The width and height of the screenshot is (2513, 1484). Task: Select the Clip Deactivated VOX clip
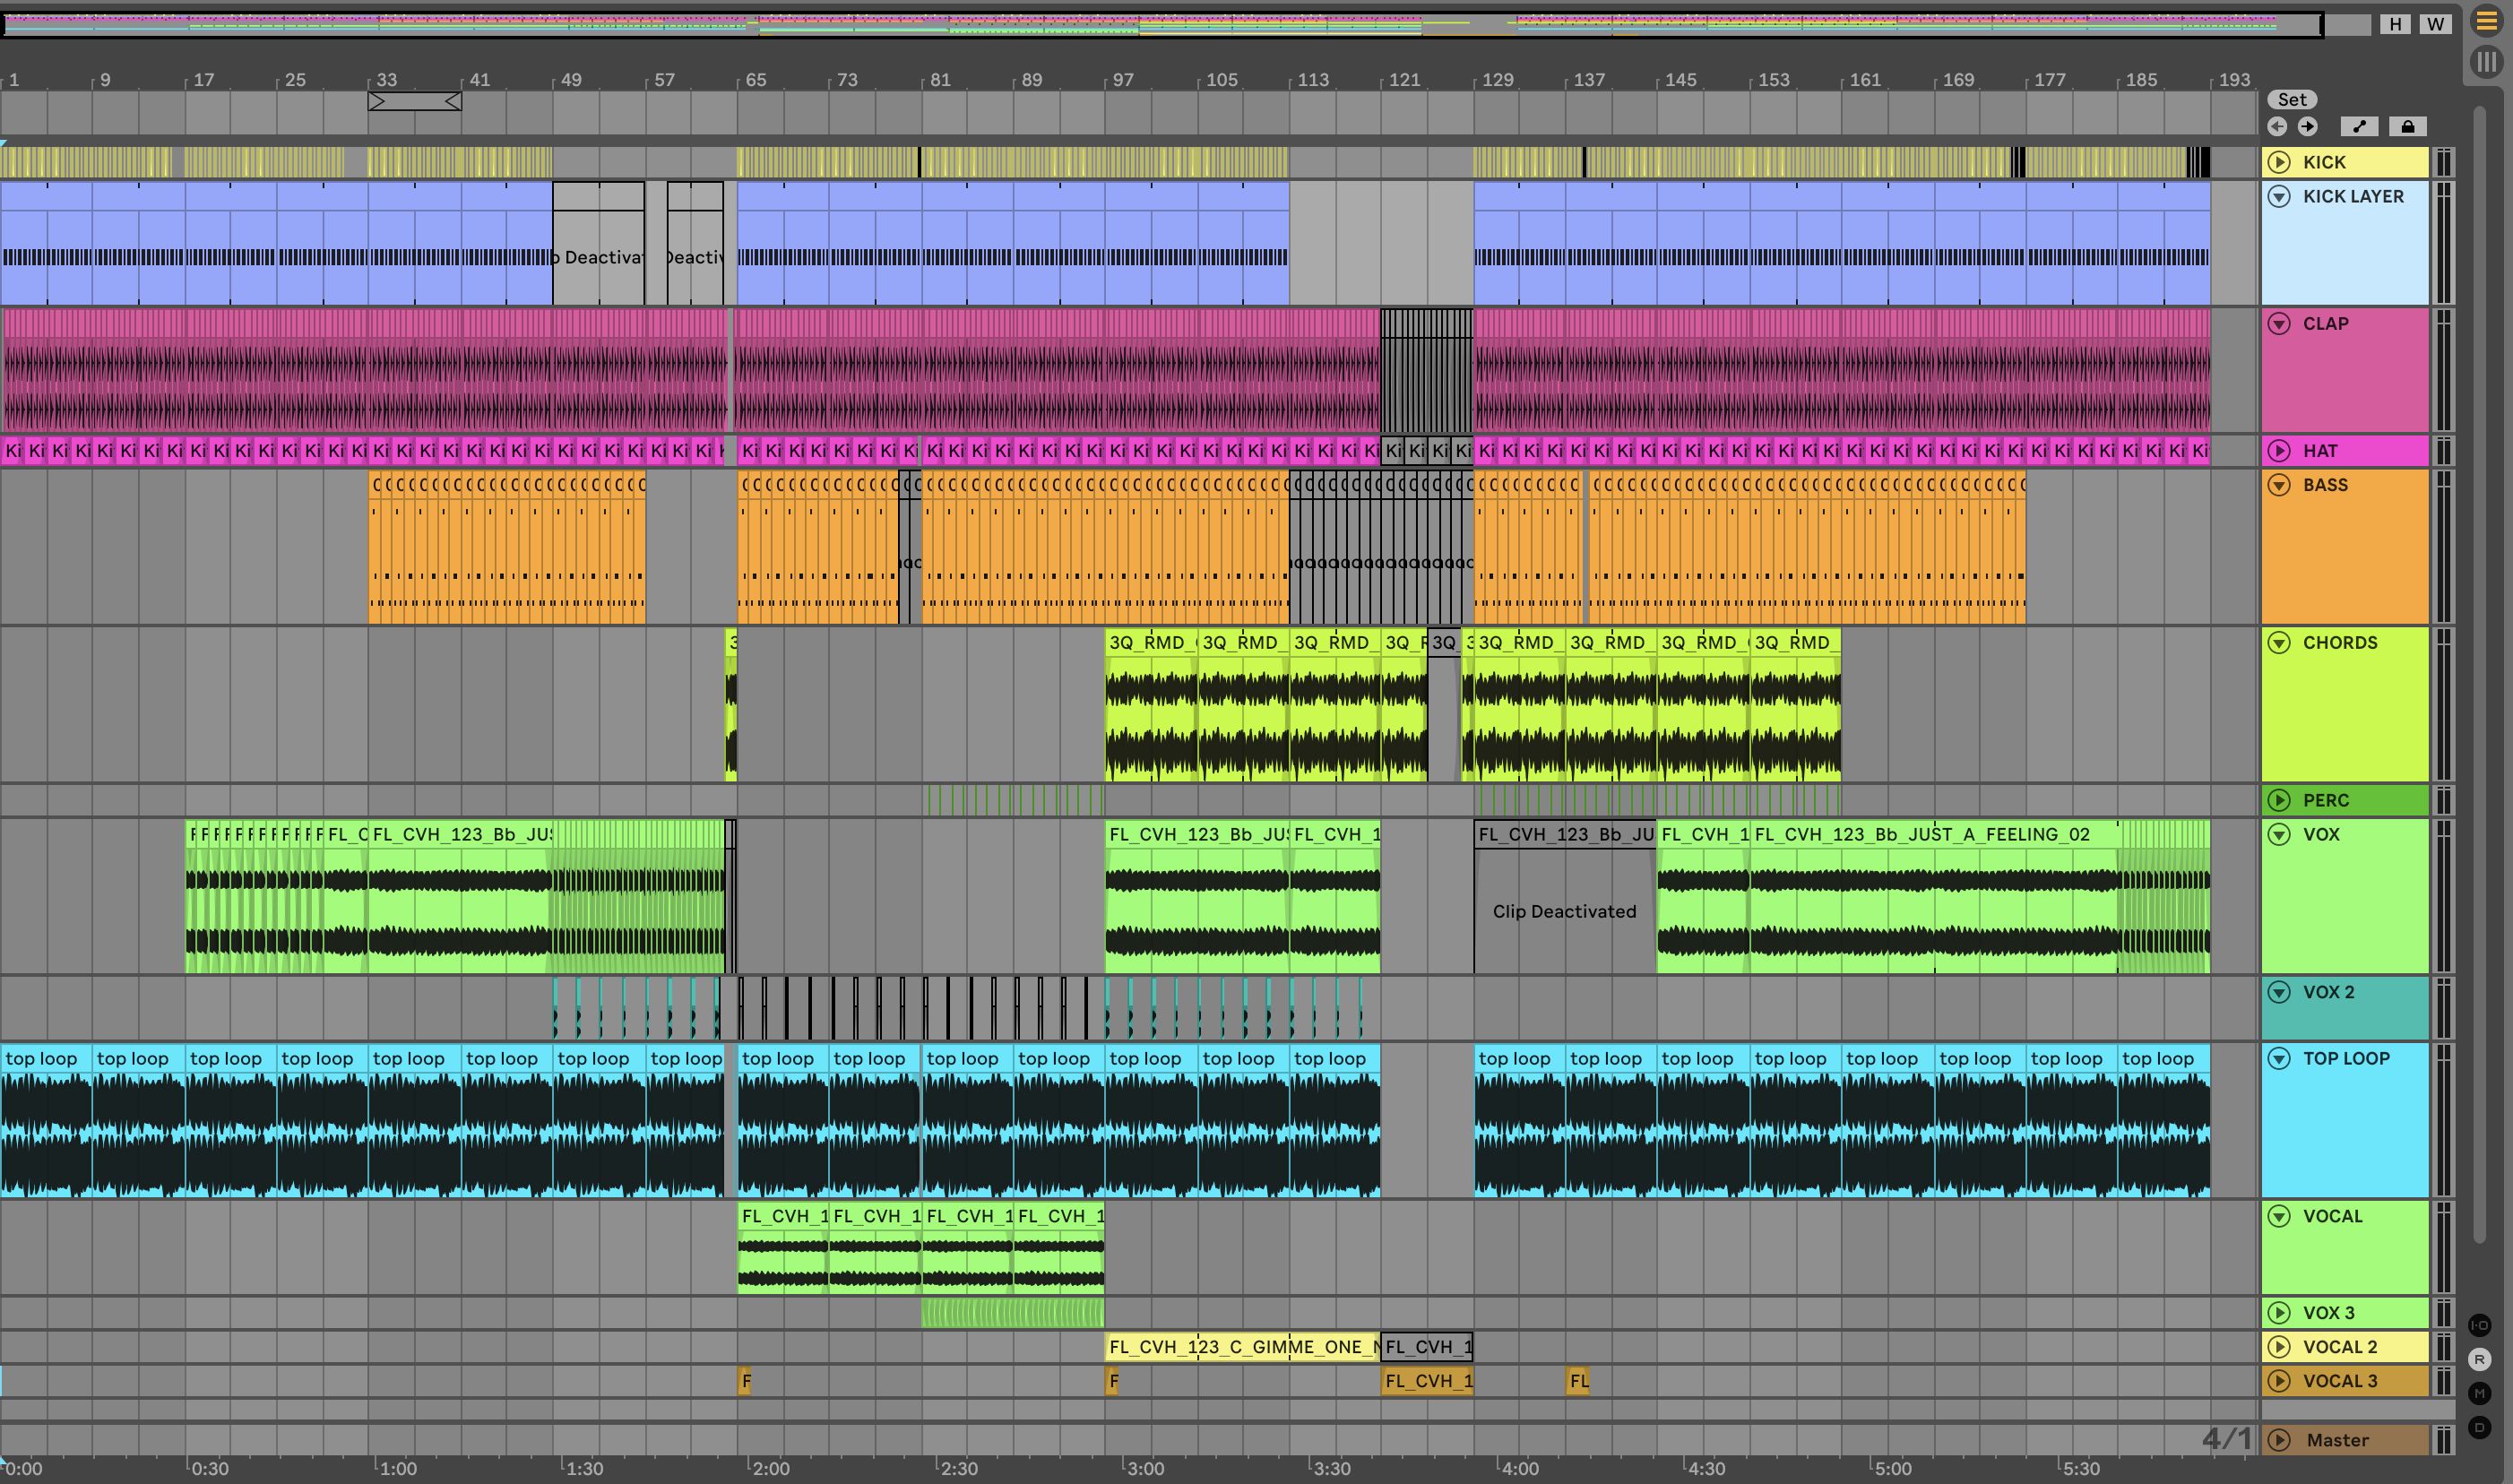pos(1564,910)
